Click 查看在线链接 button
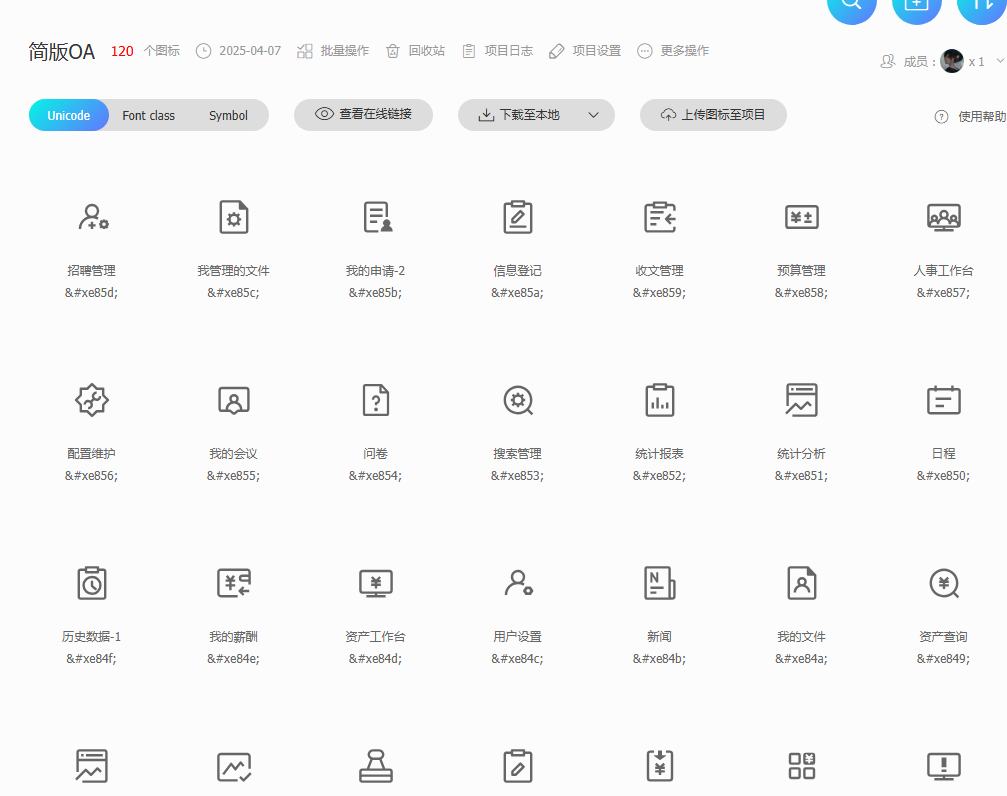The image size is (1007, 796). point(363,115)
